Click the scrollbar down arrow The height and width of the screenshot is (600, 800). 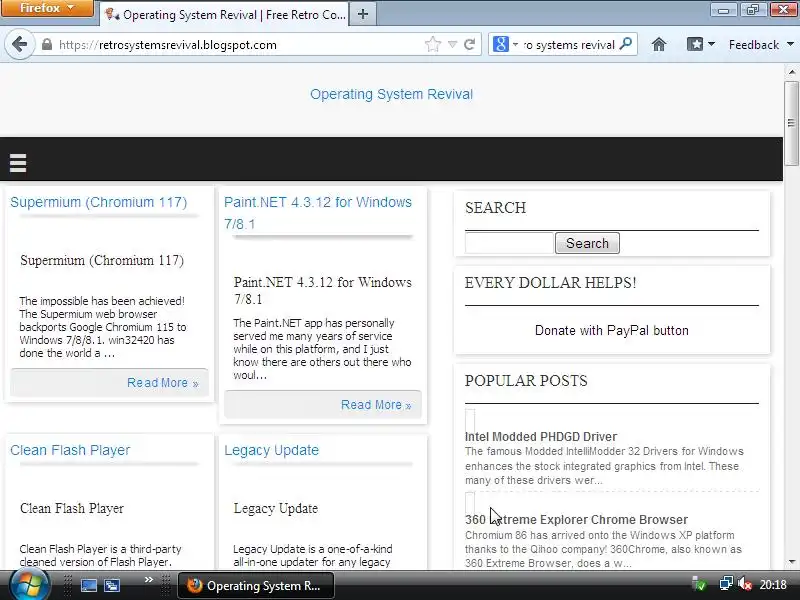click(791, 562)
